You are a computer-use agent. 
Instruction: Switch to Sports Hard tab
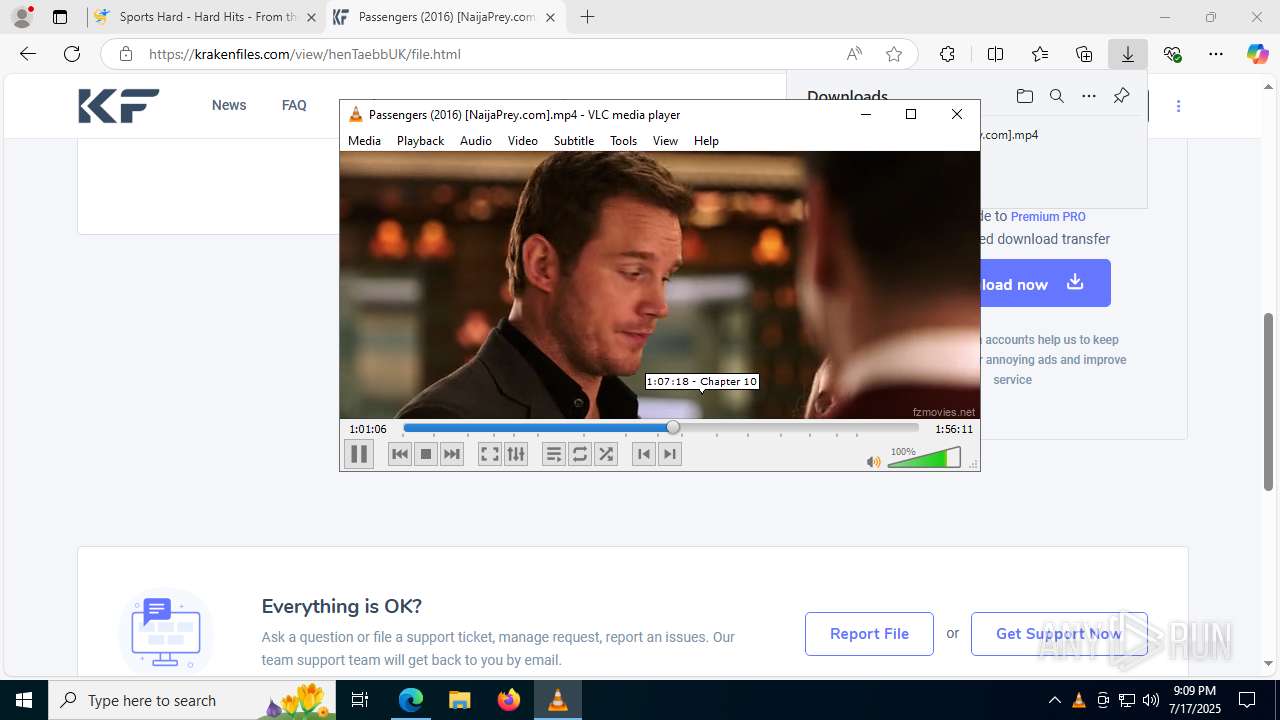(206, 17)
